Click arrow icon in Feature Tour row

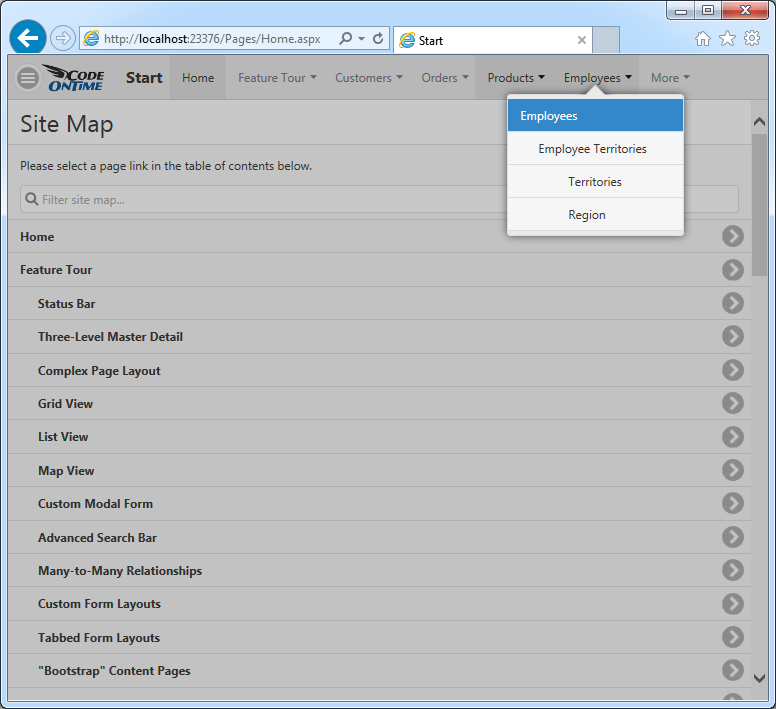tap(733, 270)
